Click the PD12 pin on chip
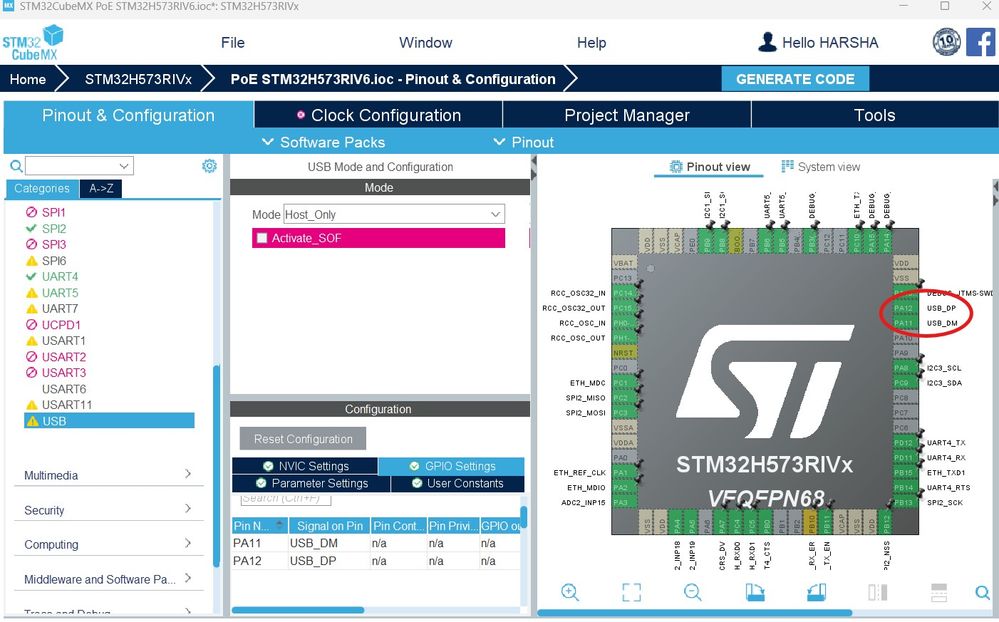Viewport: 999px width, 622px height. 903,443
